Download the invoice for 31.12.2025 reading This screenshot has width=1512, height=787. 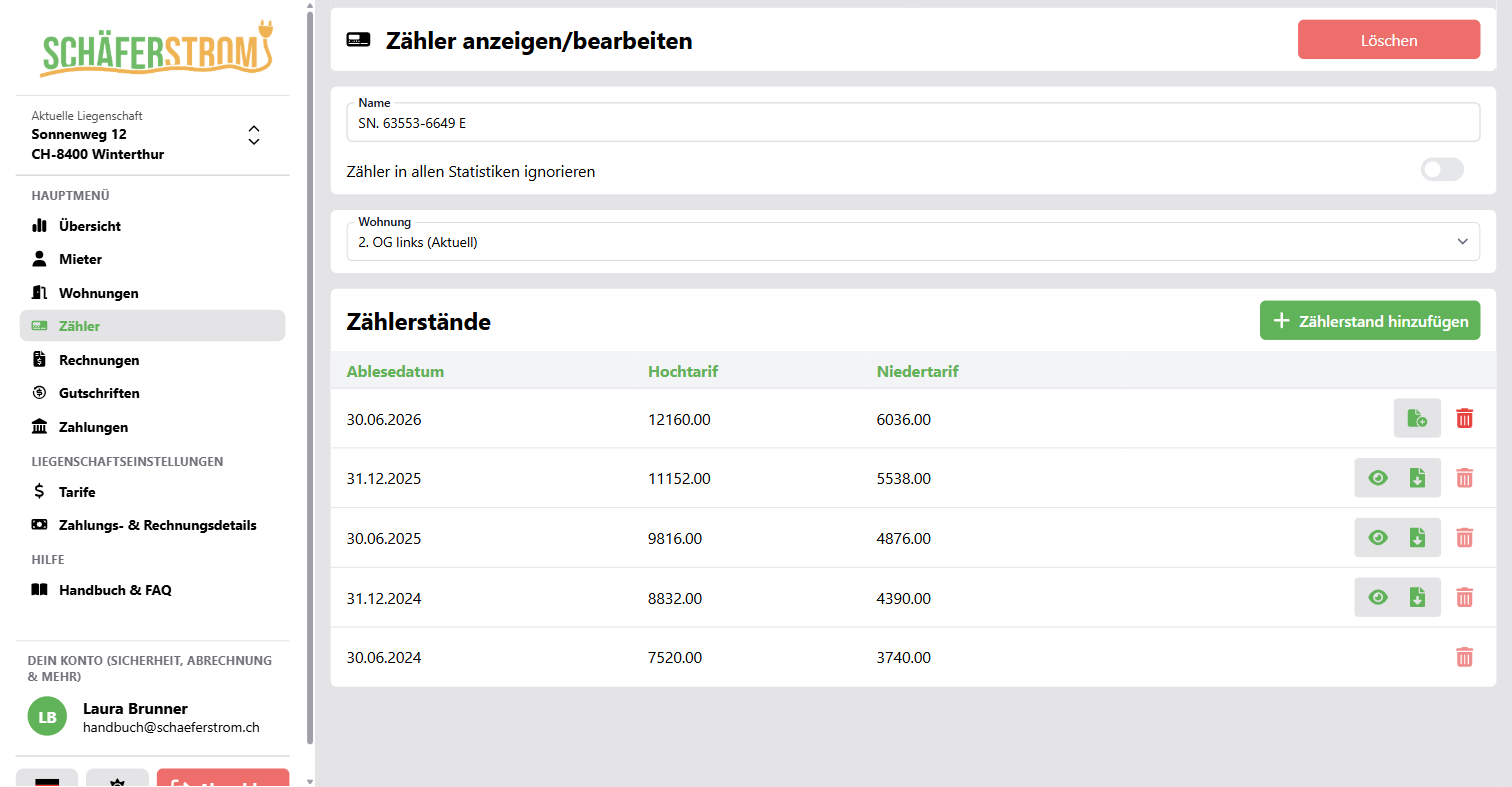[x=1417, y=478]
